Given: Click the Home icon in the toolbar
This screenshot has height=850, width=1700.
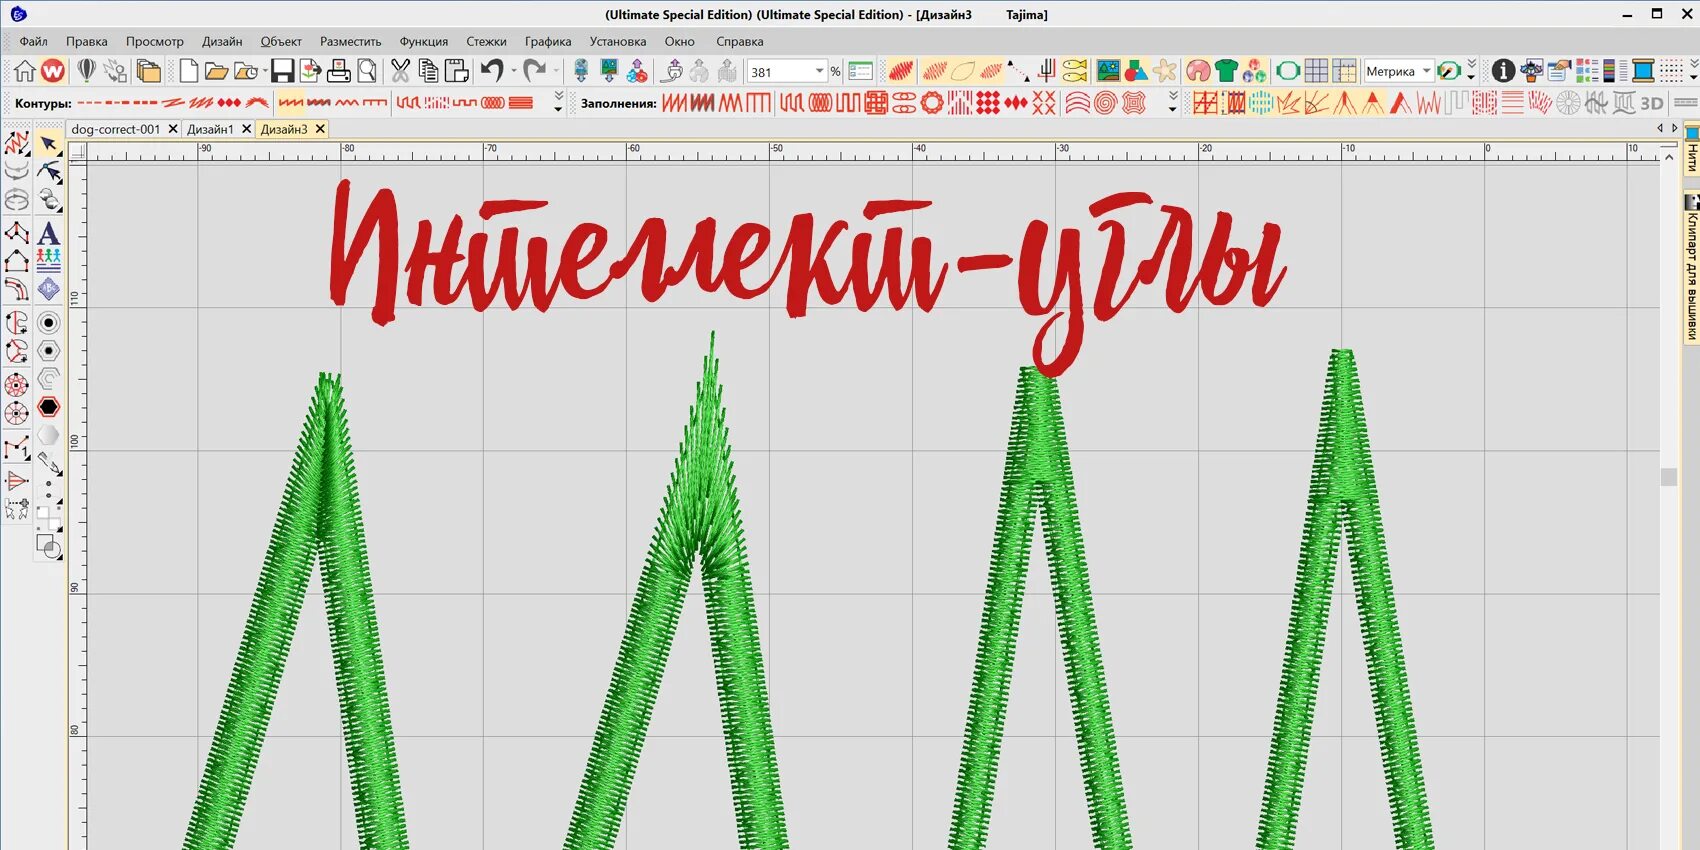Looking at the screenshot, I should point(24,71).
